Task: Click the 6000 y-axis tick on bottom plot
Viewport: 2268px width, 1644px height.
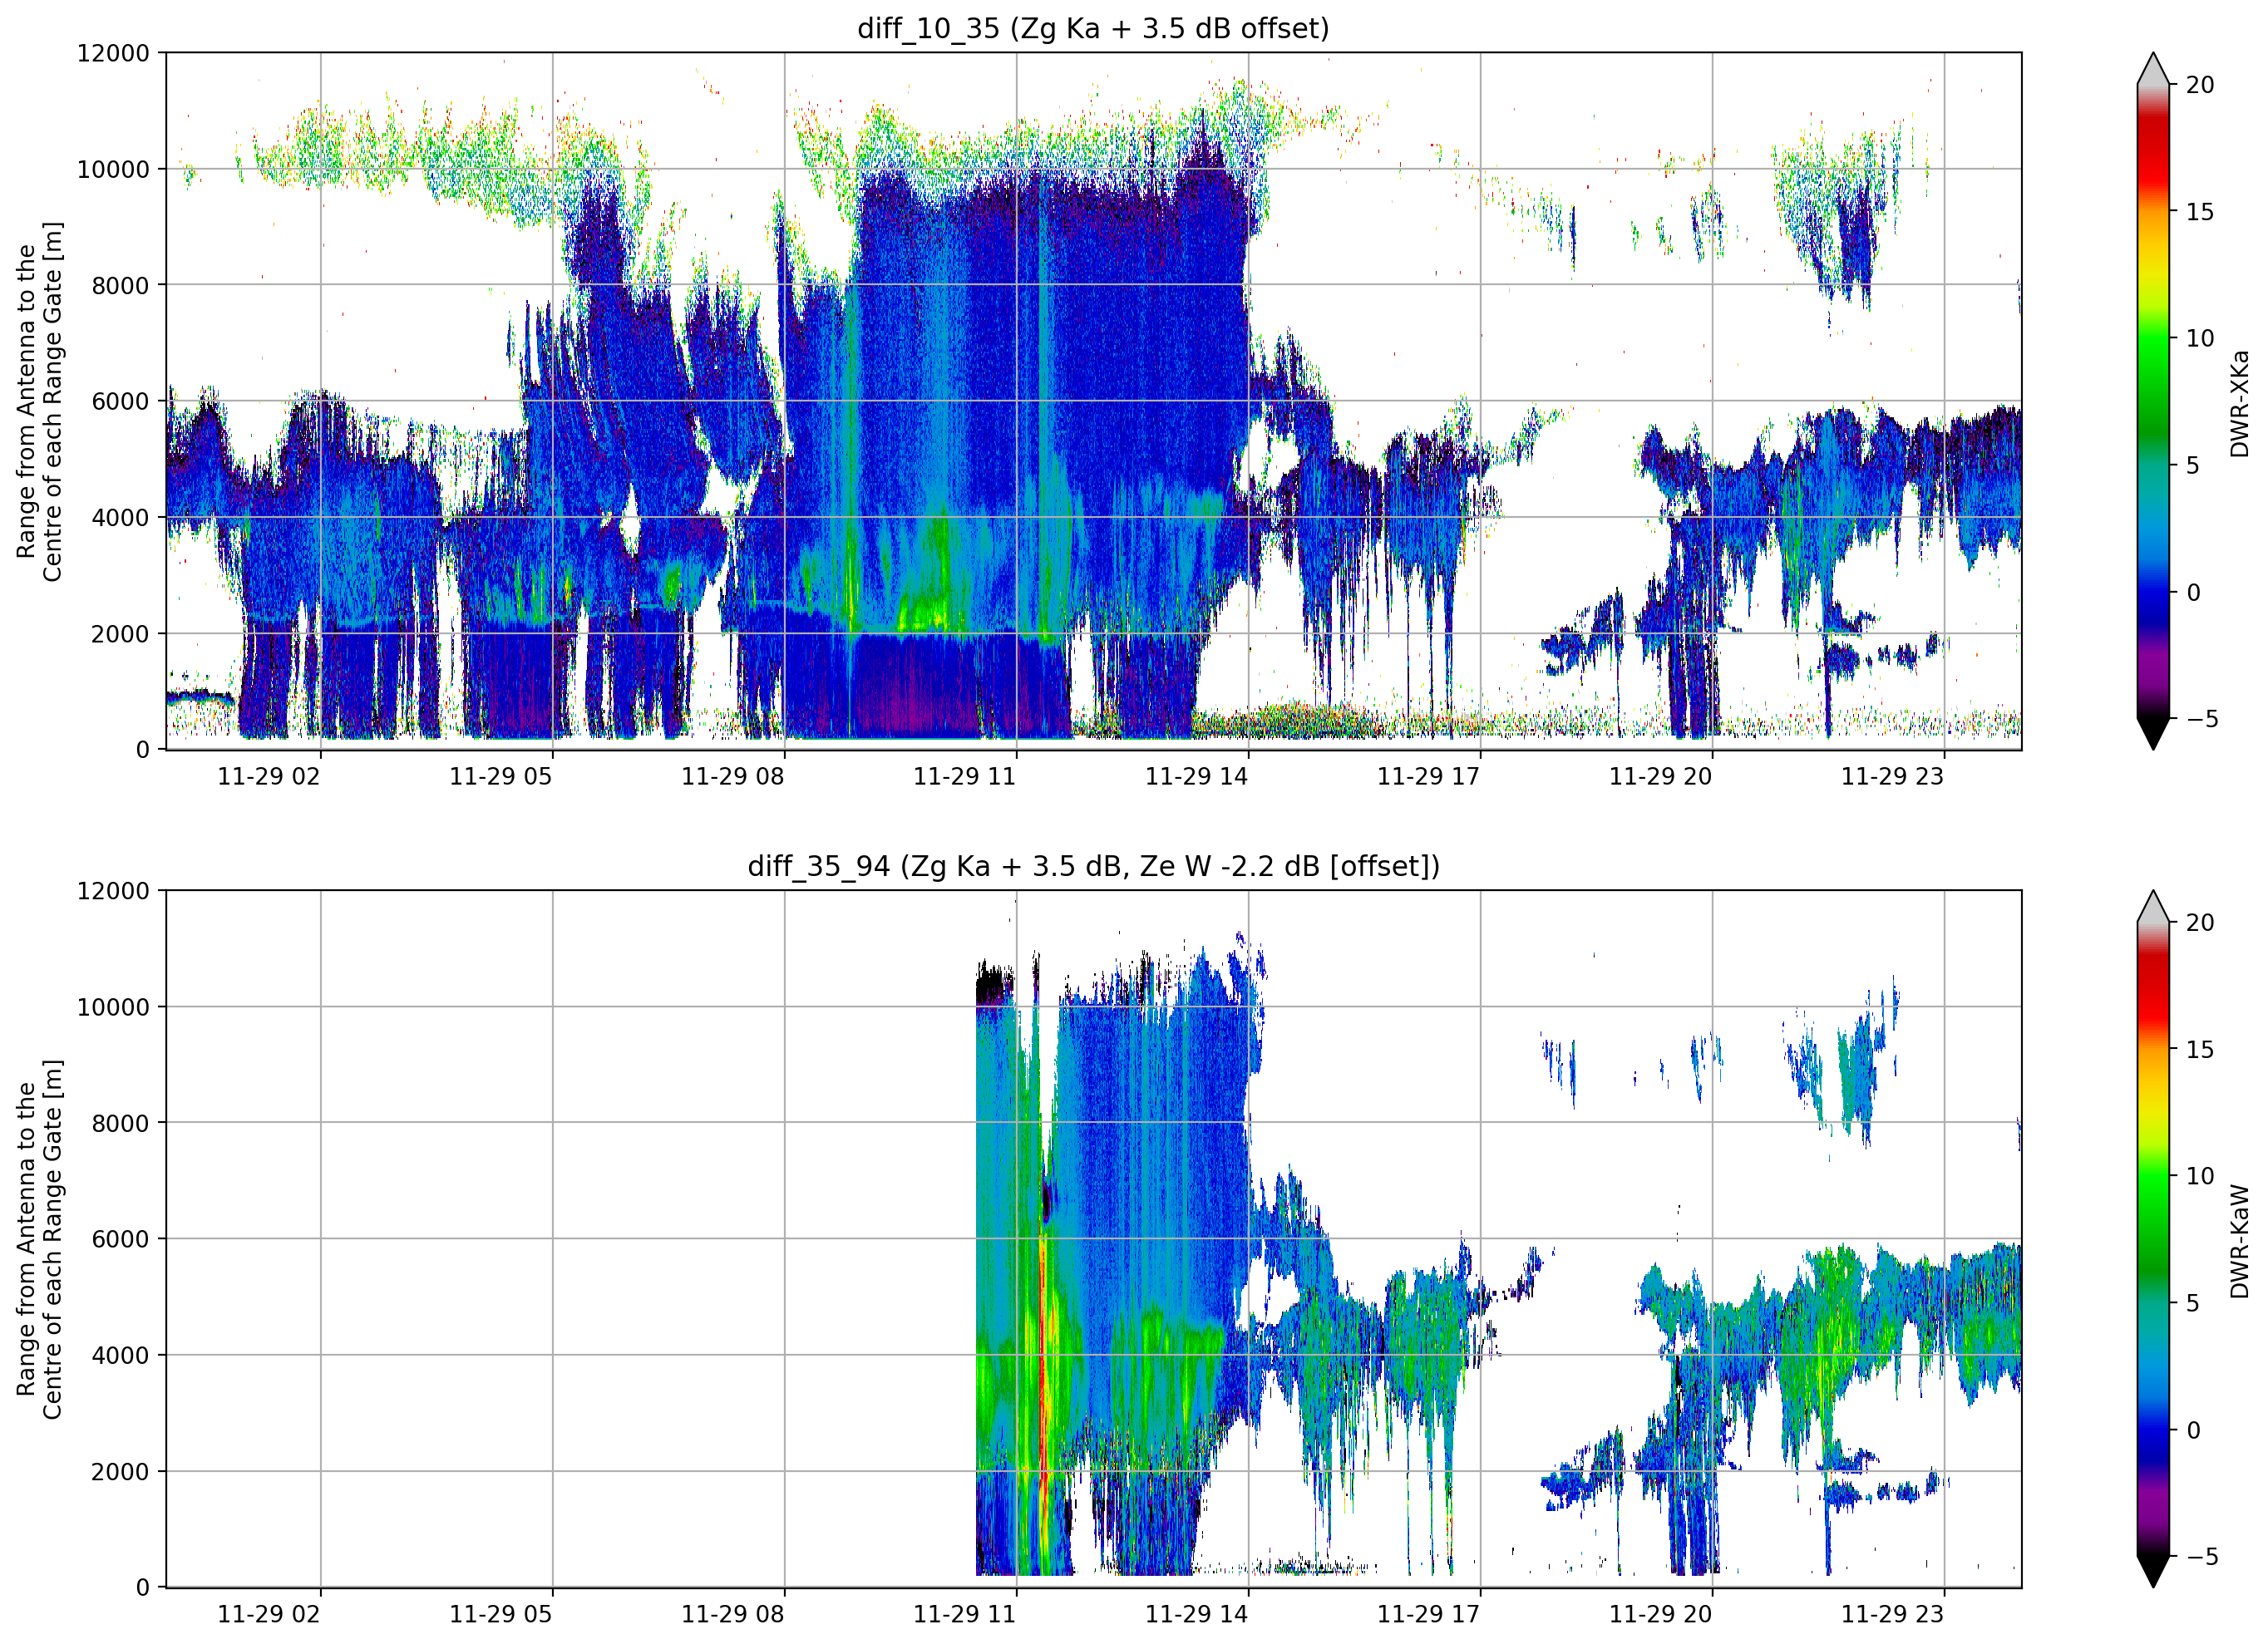Action: pyautogui.click(x=120, y=1239)
